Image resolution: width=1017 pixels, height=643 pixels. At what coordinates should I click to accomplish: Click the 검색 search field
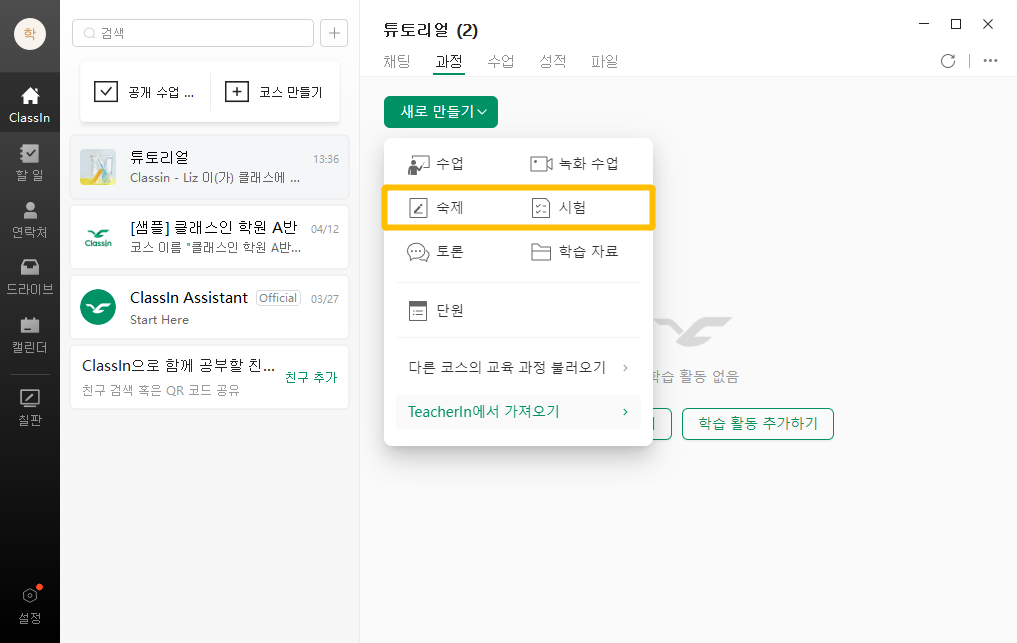[193, 33]
